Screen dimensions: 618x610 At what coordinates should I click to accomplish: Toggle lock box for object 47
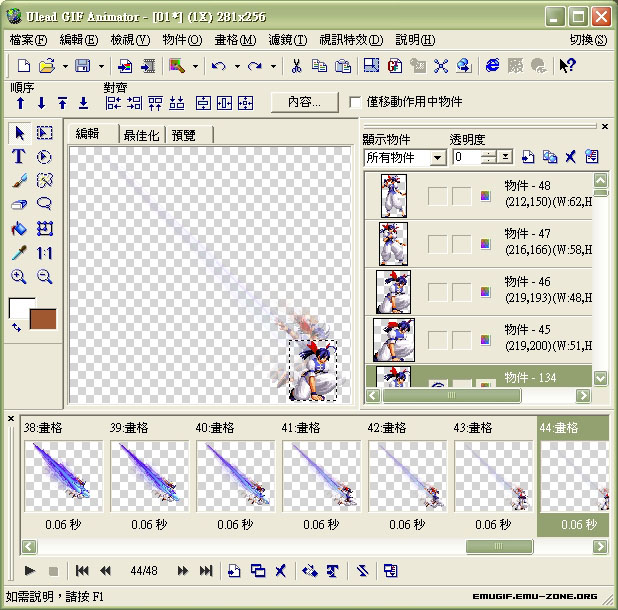462,244
